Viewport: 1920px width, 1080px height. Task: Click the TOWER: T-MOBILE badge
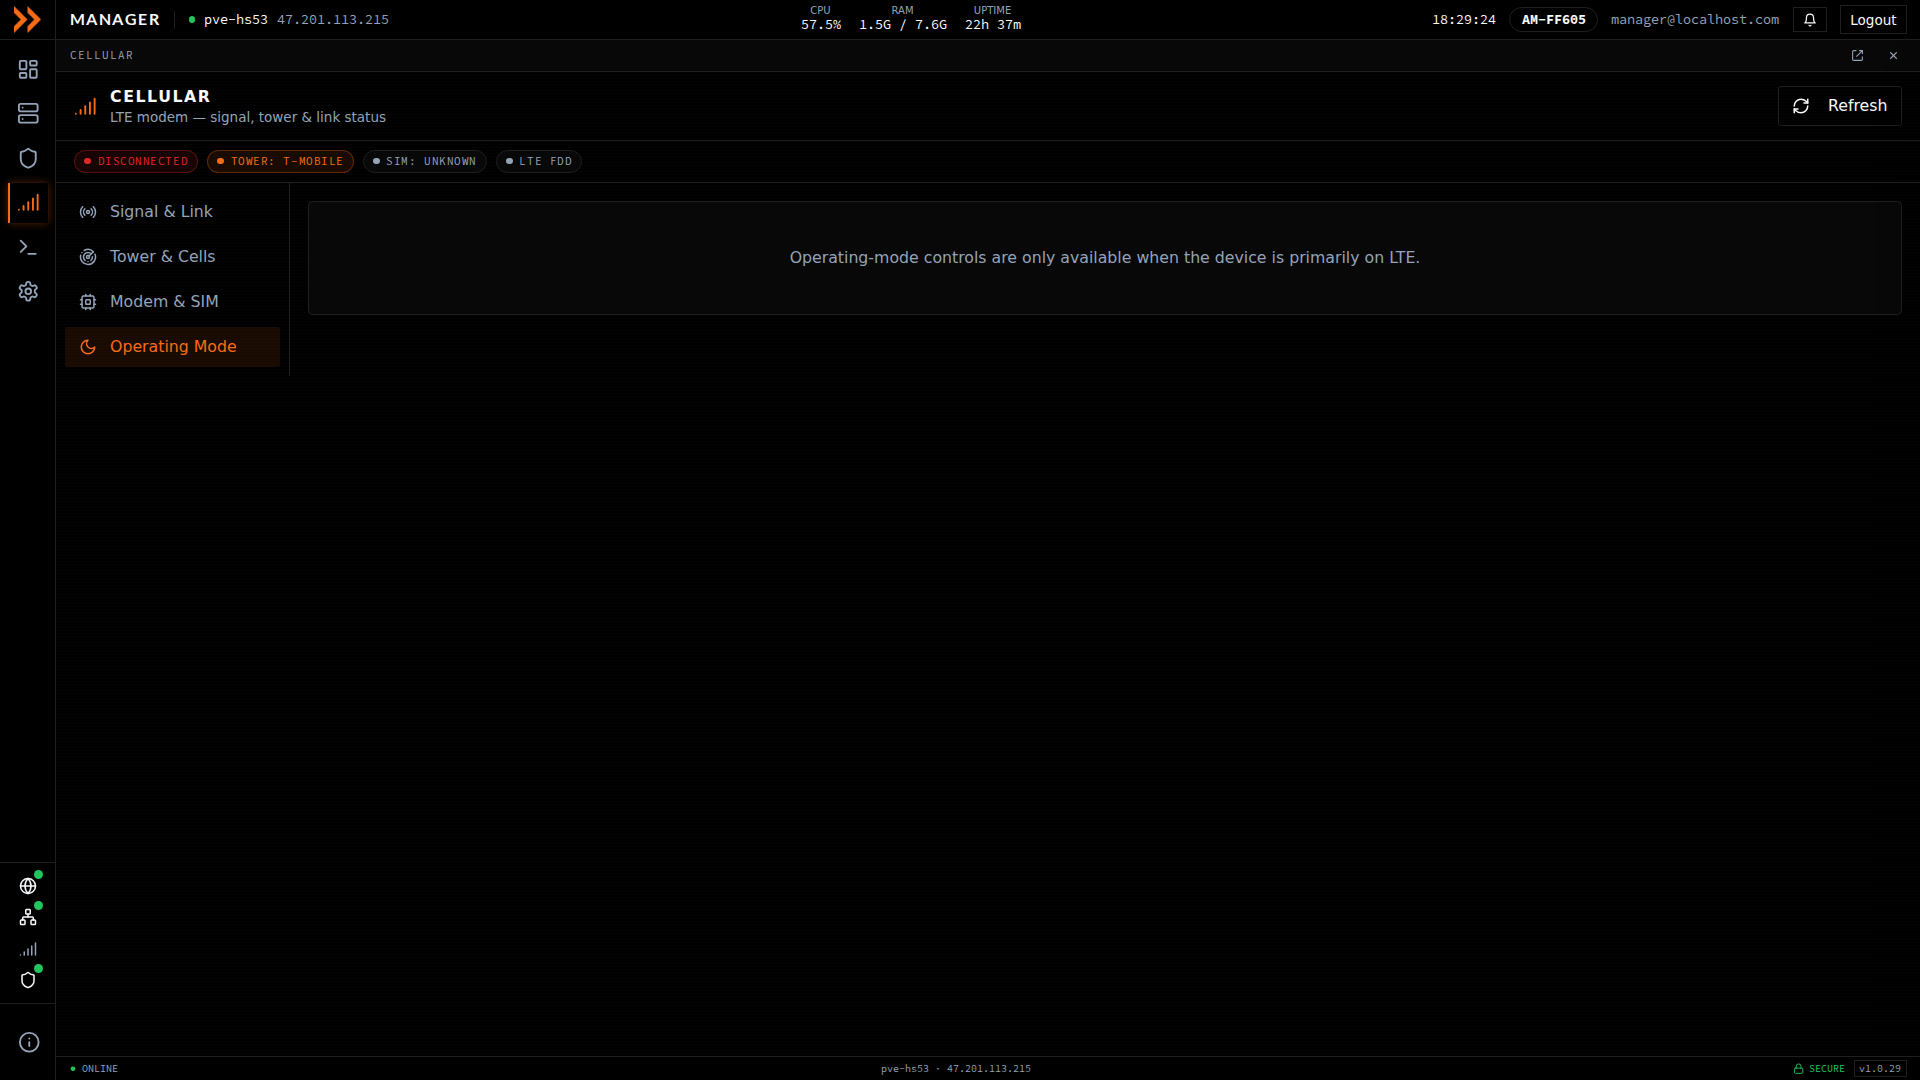click(x=280, y=162)
